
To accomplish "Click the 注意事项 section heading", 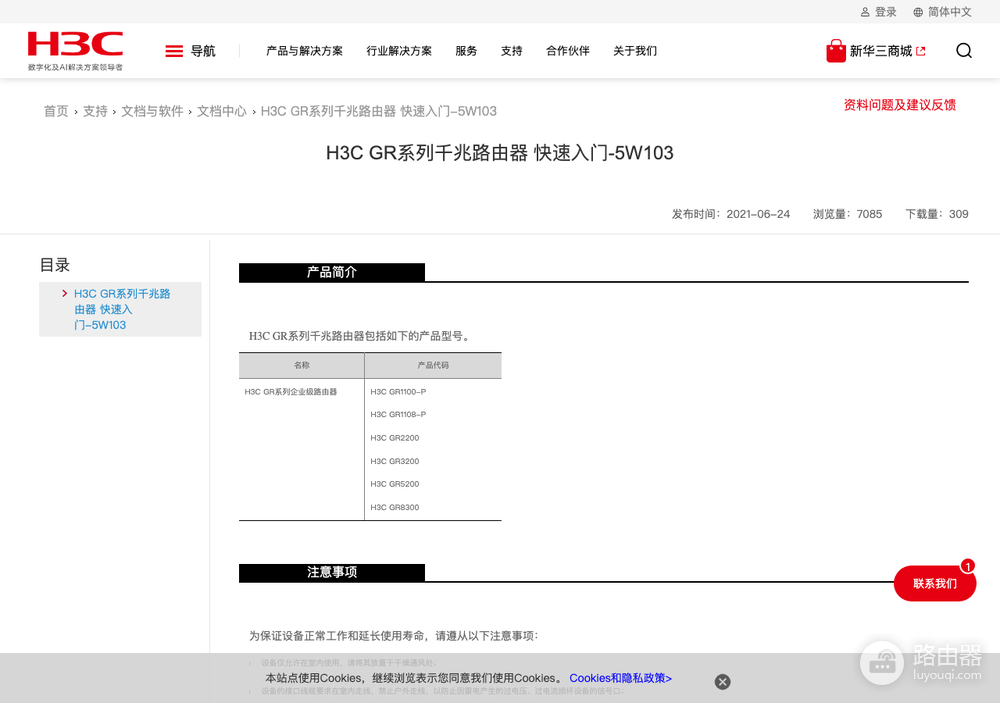I will 332,572.
